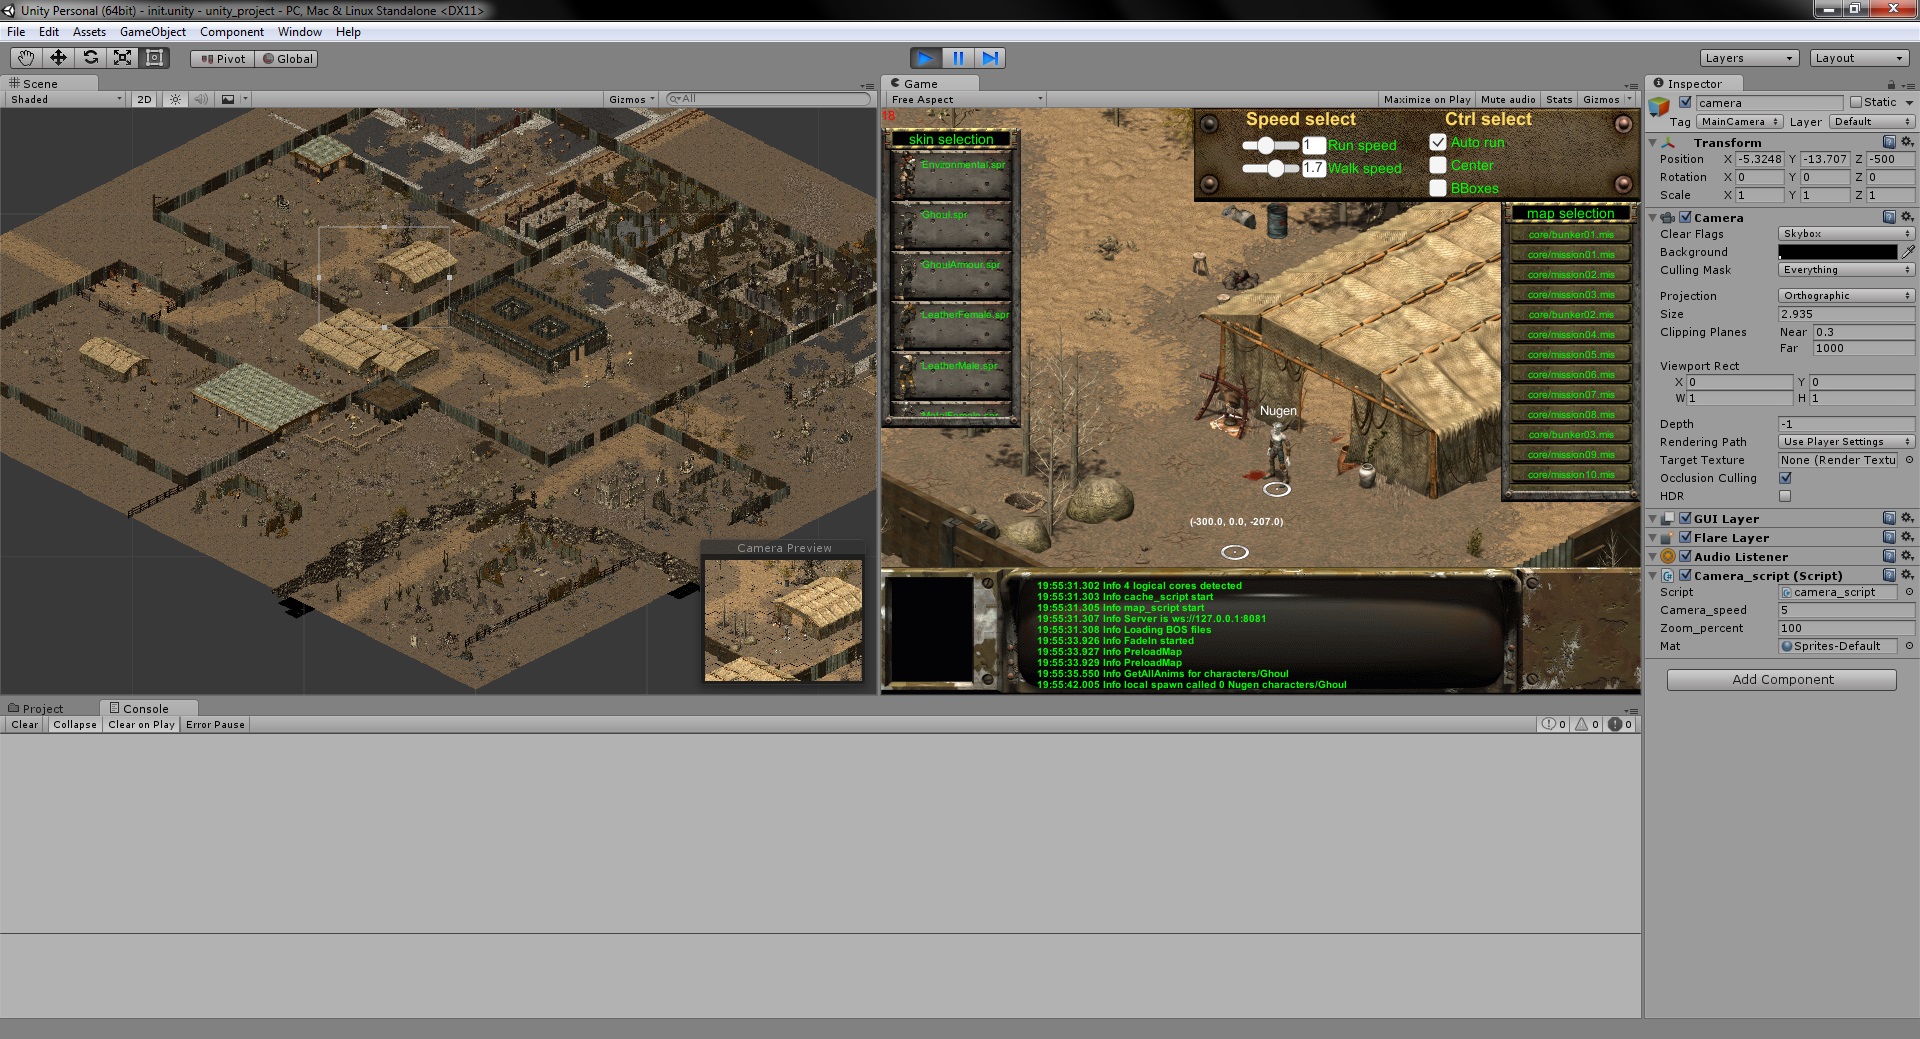
Task: Select the Scale tool
Action: (x=122, y=58)
